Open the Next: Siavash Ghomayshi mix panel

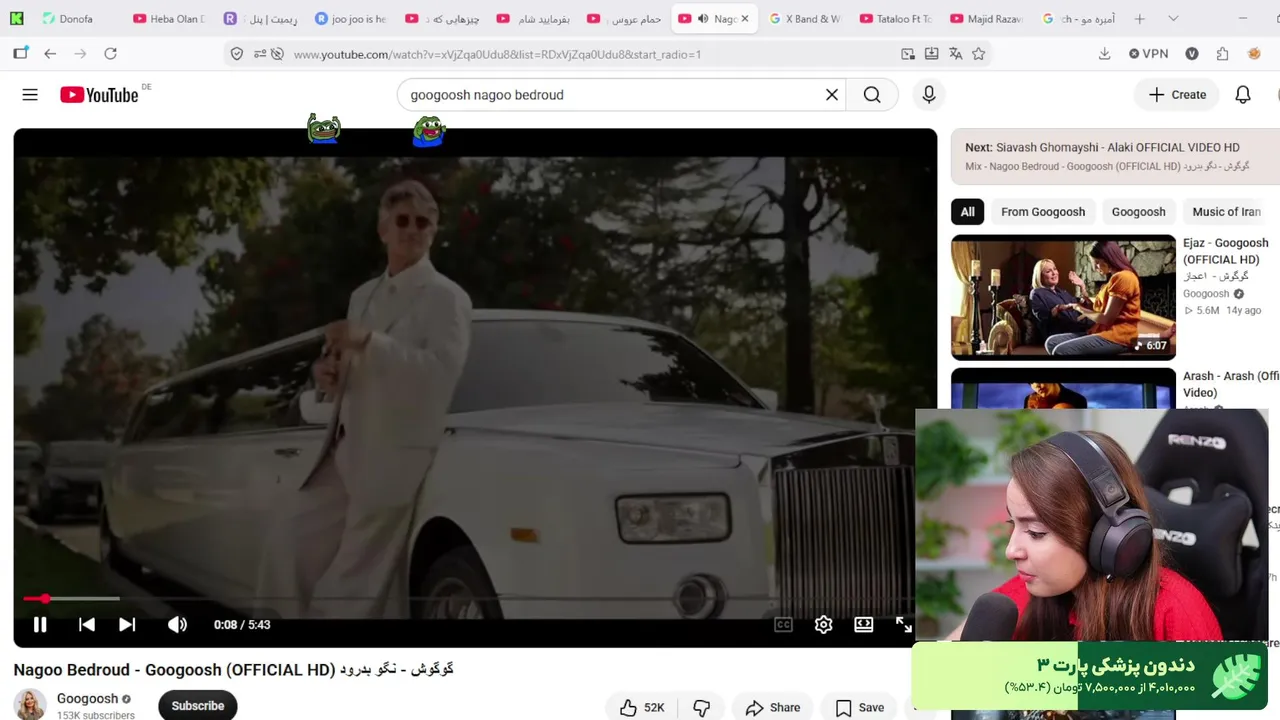(x=1115, y=156)
